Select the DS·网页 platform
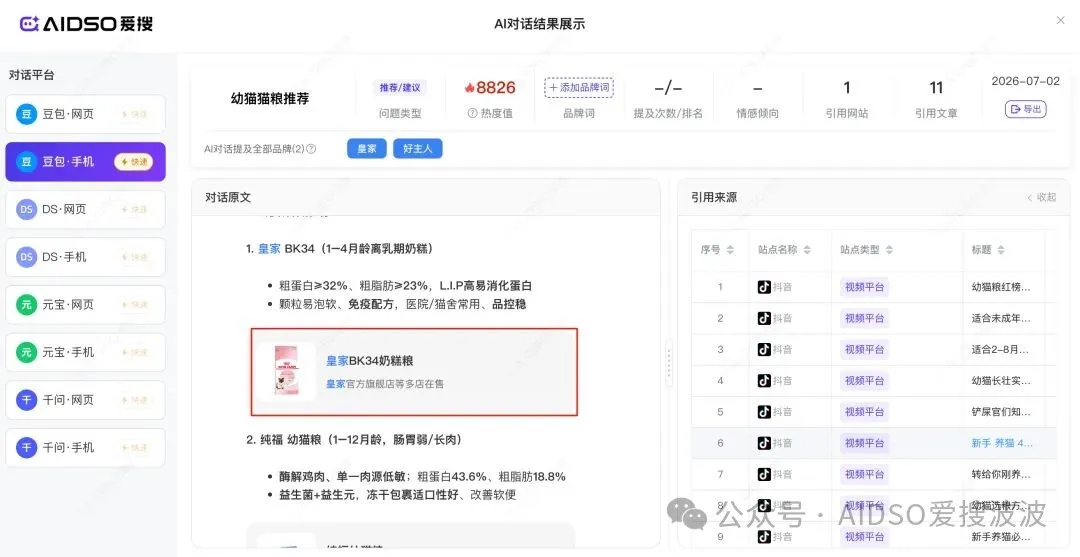1080x557 pixels. pyautogui.click(x=85, y=209)
